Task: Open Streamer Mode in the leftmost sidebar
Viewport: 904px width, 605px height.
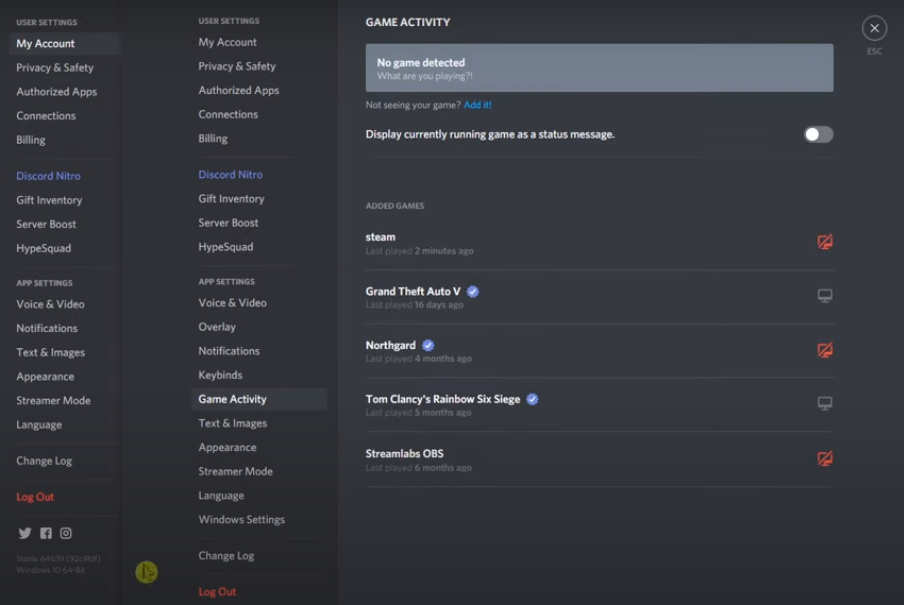Action: (54, 401)
